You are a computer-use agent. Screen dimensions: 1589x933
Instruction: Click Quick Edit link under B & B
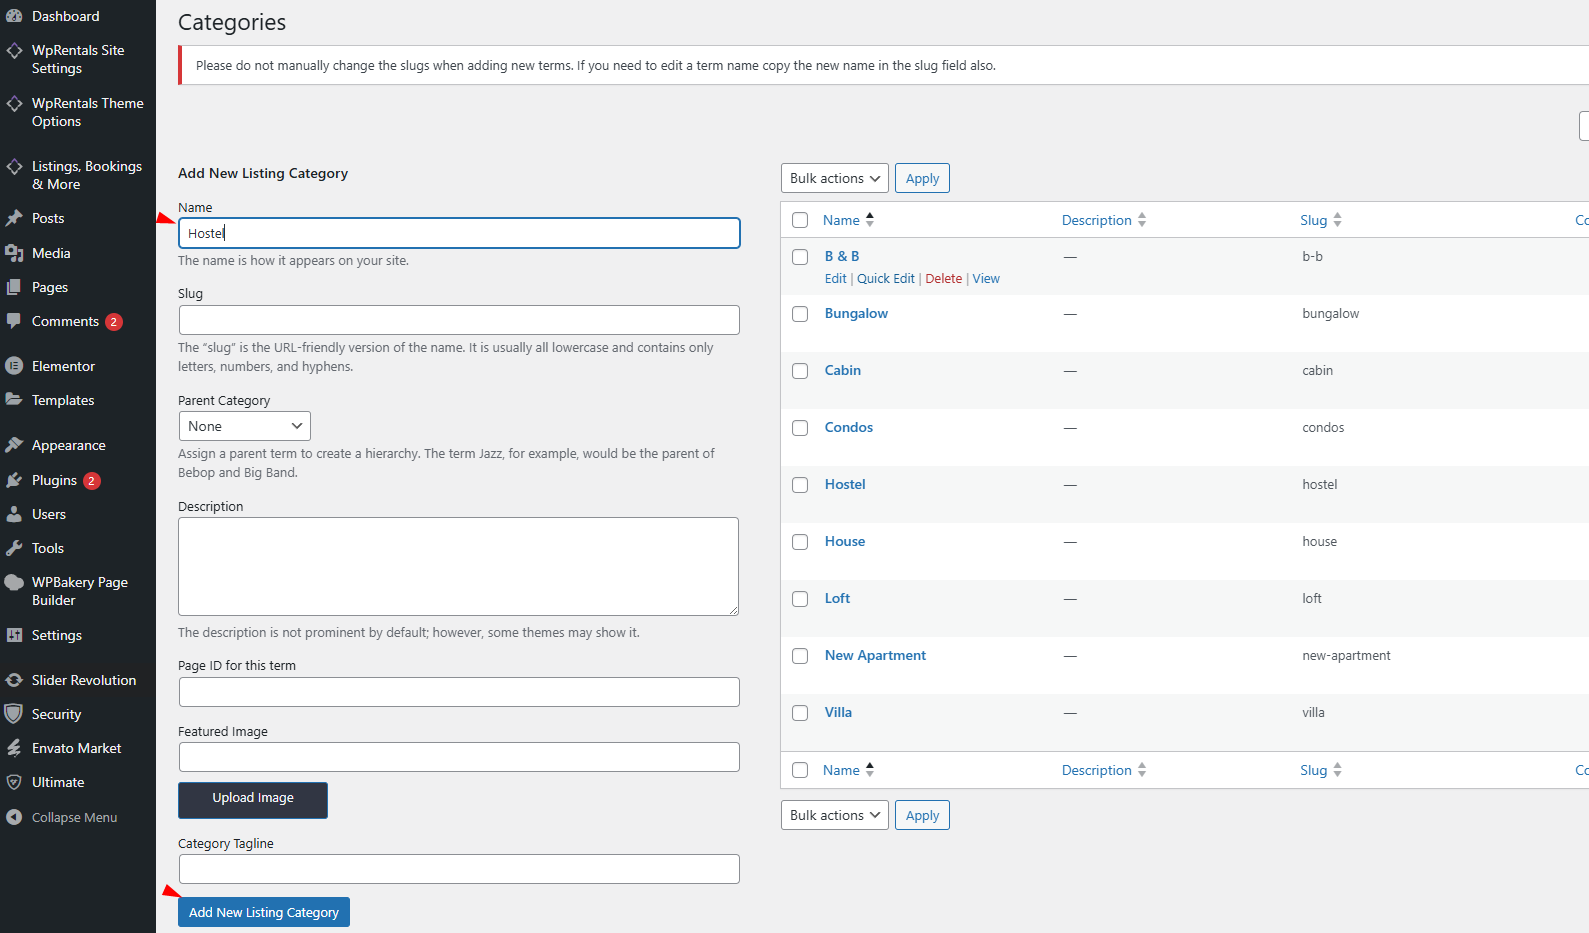click(885, 279)
